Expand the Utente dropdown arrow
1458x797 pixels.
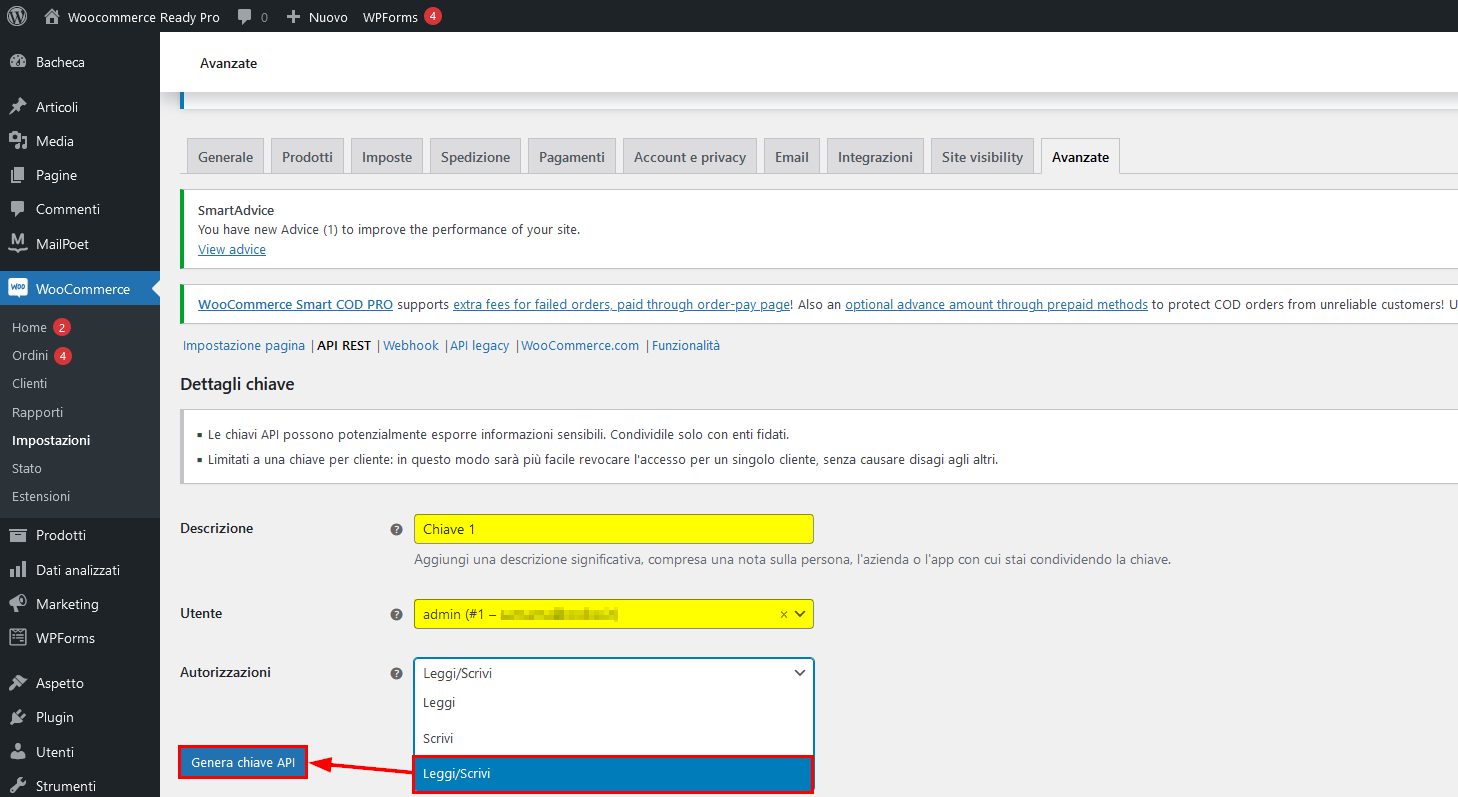tap(801, 614)
